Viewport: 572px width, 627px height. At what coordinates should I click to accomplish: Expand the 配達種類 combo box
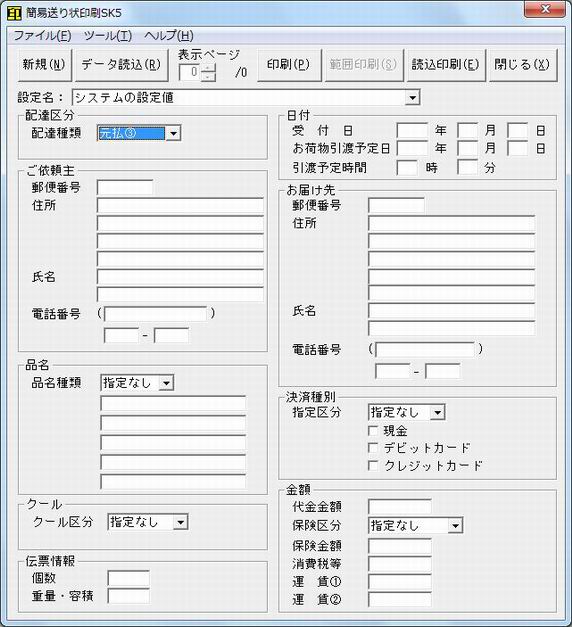173,133
